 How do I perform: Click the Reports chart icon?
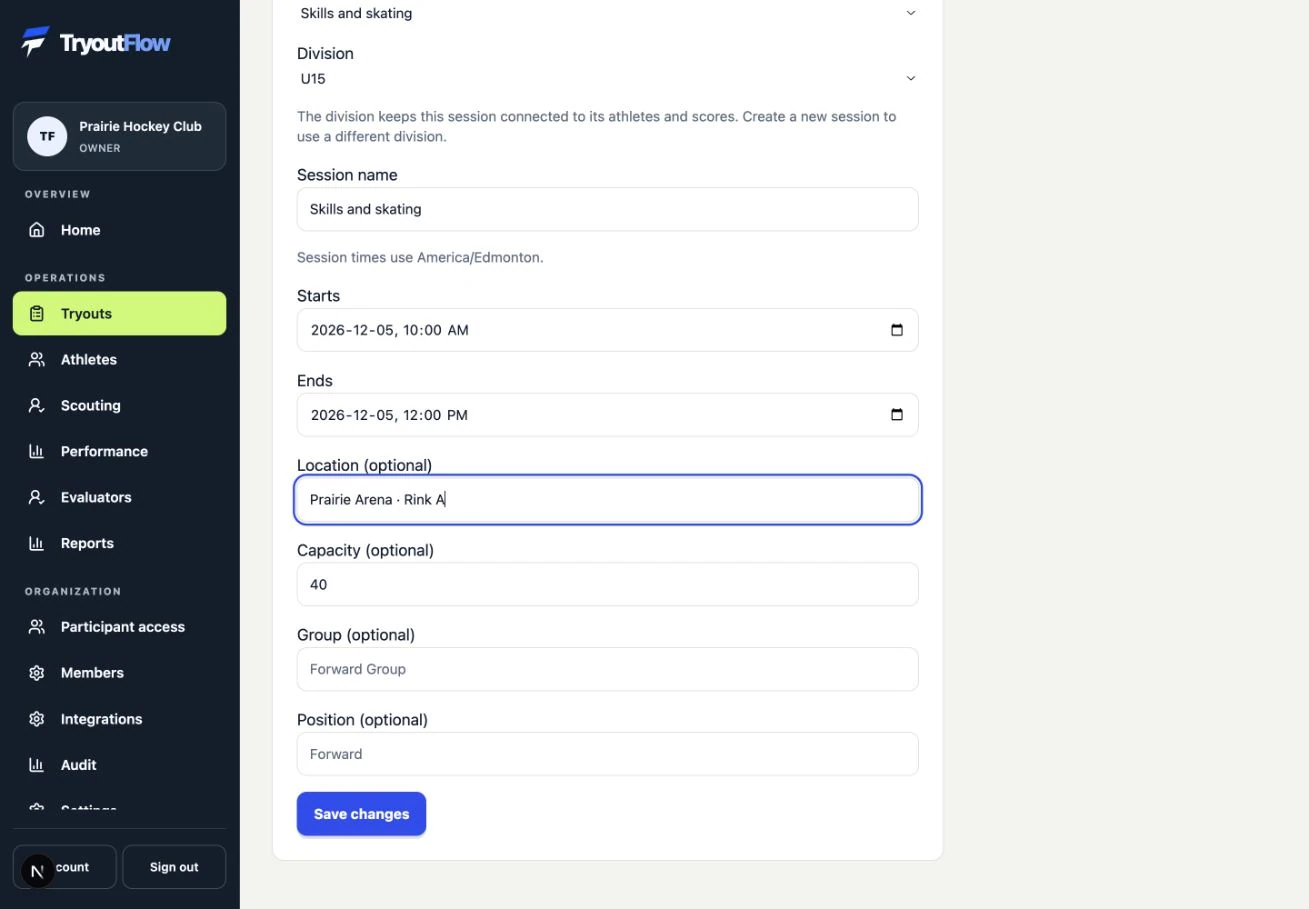(37, 544)
